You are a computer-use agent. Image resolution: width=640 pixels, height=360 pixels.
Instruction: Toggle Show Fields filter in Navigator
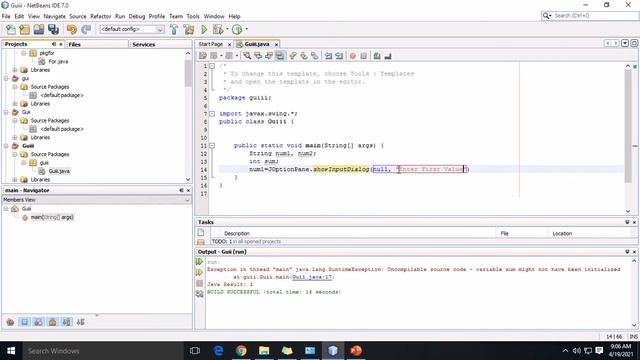24,322
